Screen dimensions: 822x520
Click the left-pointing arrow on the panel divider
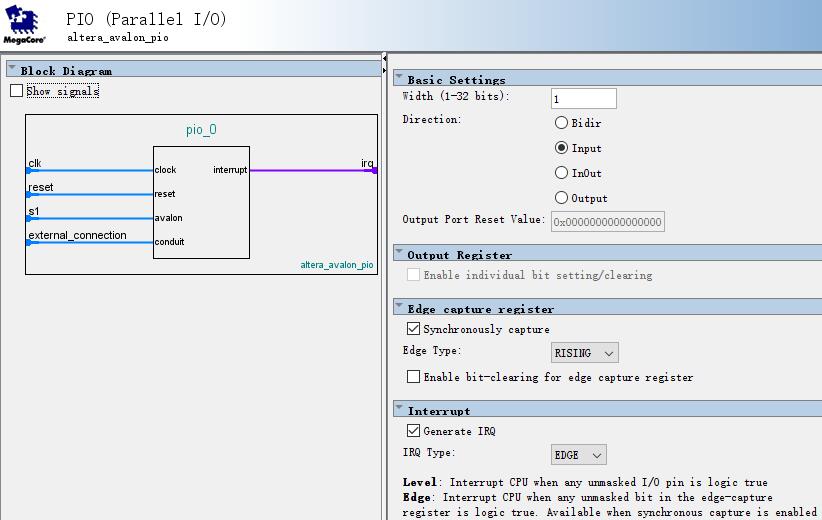(384, 58)
